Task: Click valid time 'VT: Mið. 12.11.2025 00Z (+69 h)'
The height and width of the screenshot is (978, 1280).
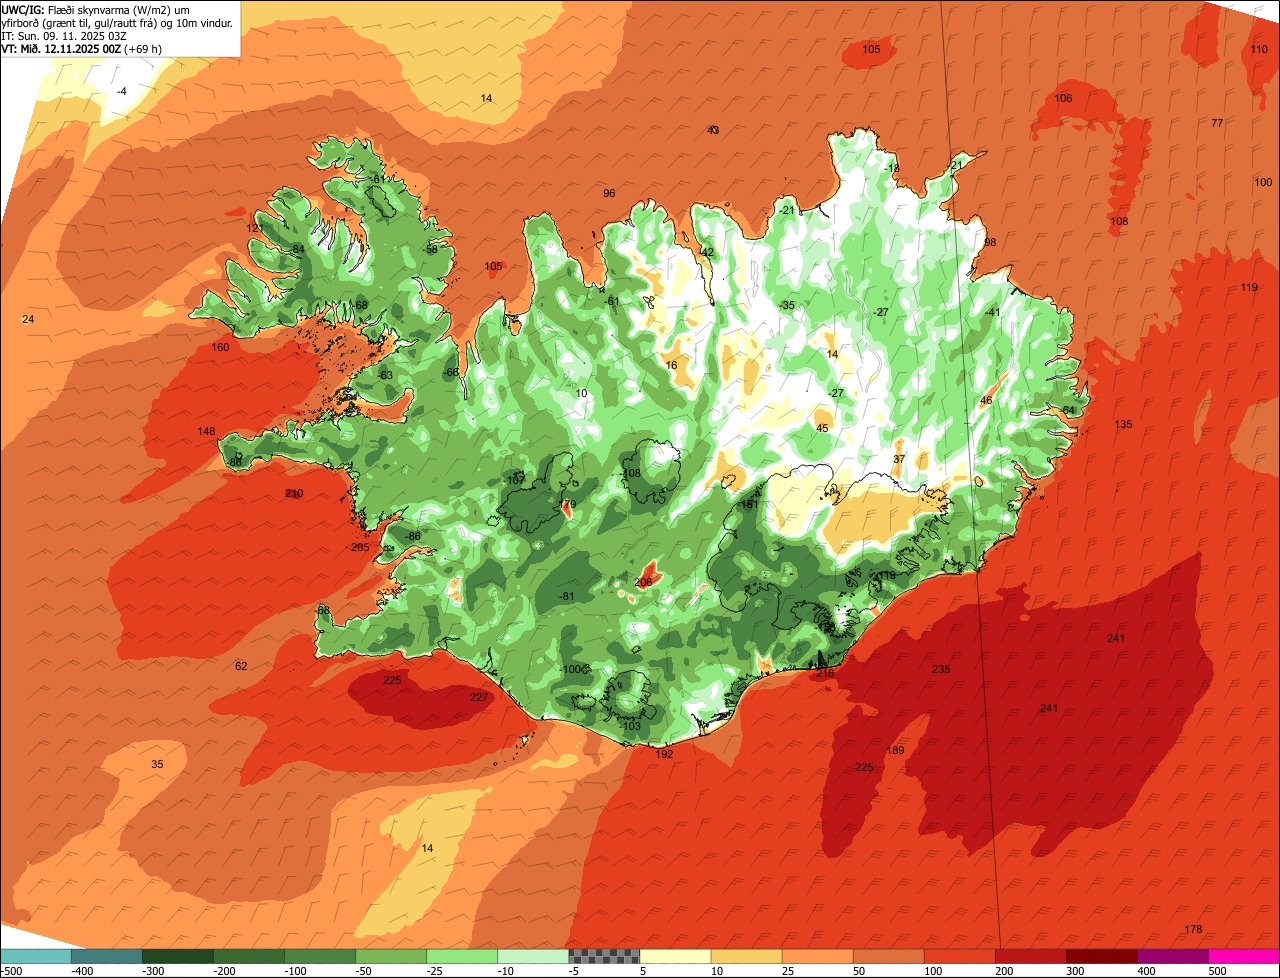Action: click(x=82, y=48)
